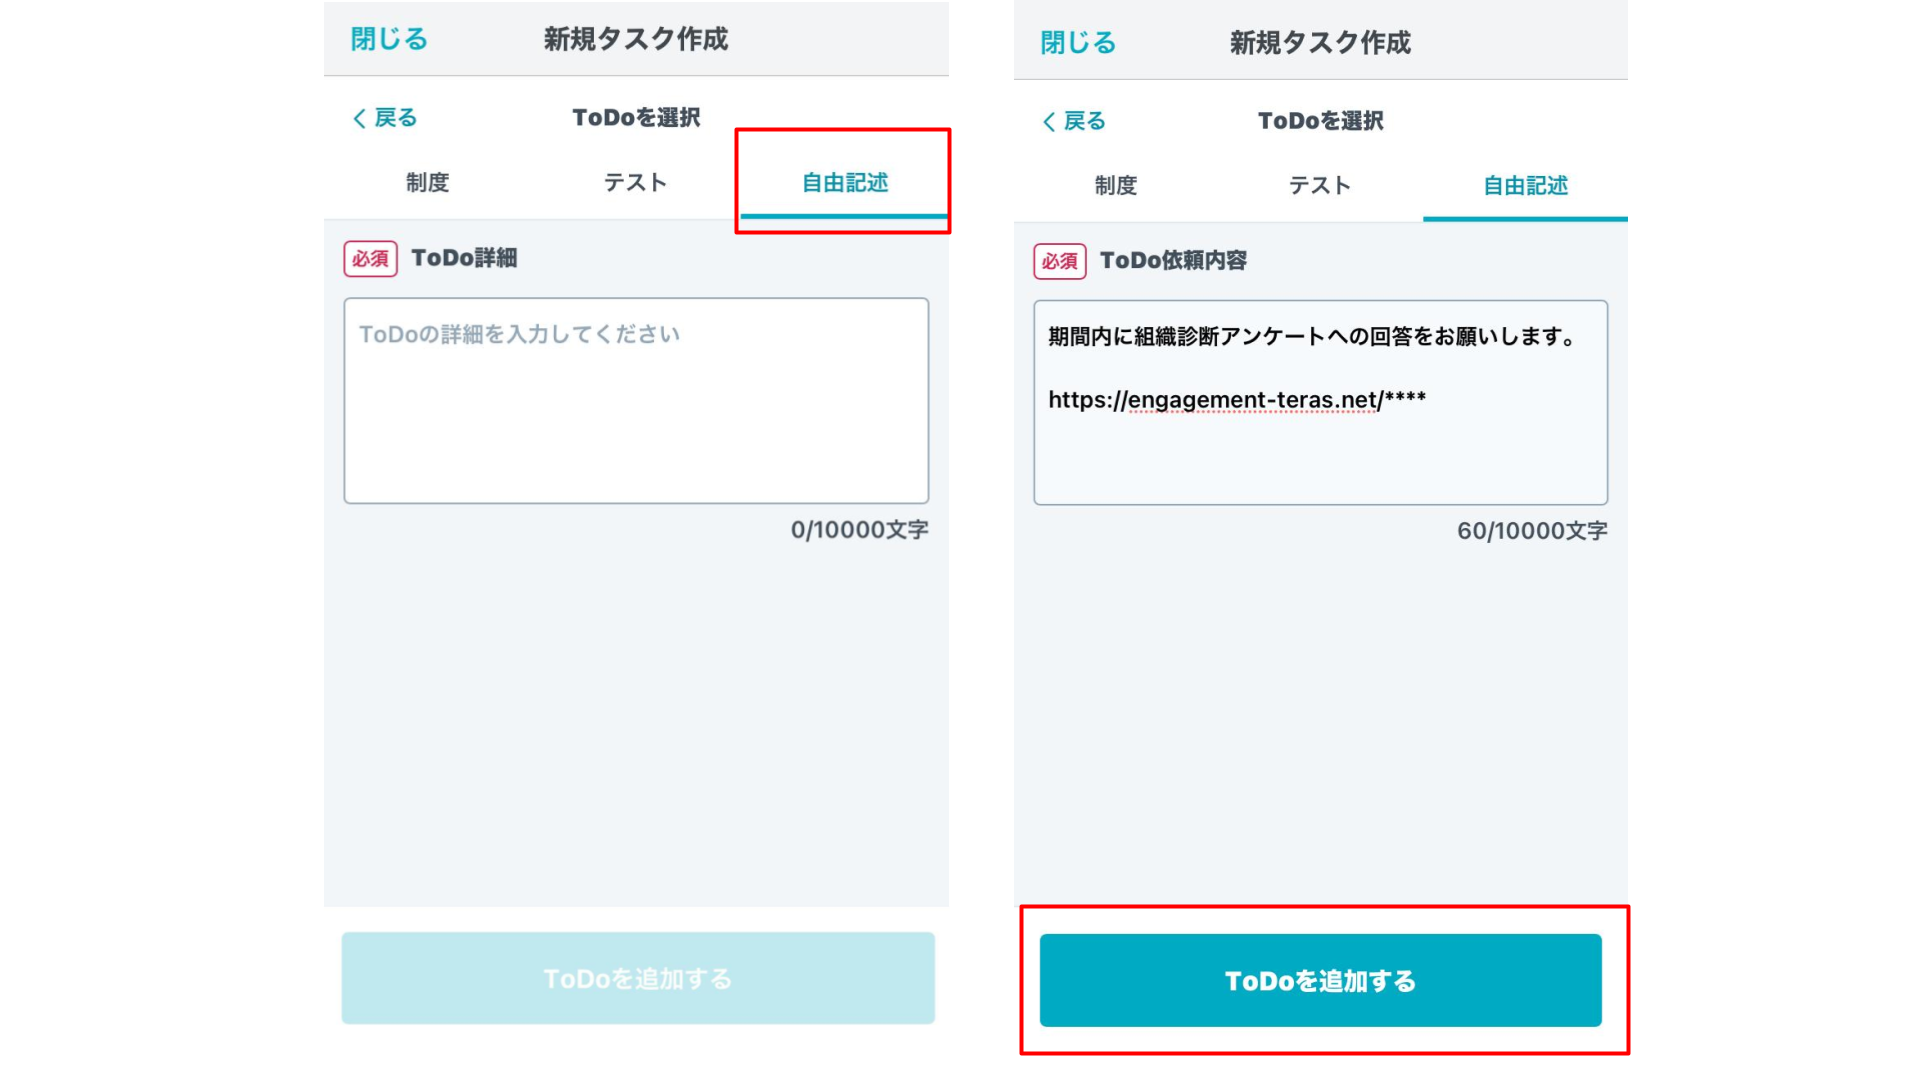Click the 必須 badge beside ToDo詳細
The width and height of the screenshot is (1920, 1080).
(370, 258)
